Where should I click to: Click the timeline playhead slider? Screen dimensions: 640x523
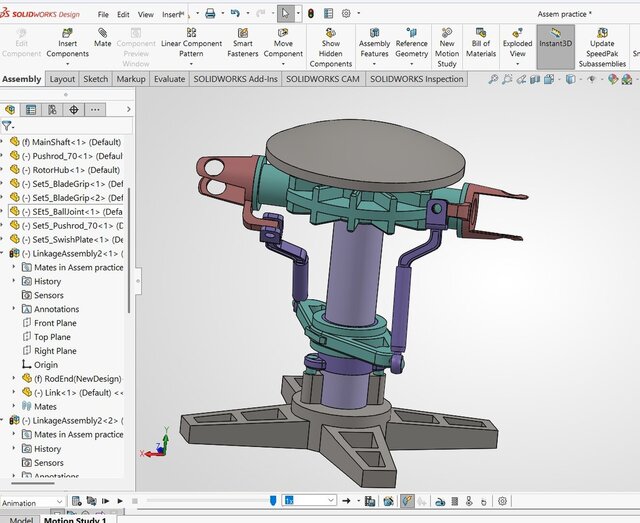coord(273,501)
